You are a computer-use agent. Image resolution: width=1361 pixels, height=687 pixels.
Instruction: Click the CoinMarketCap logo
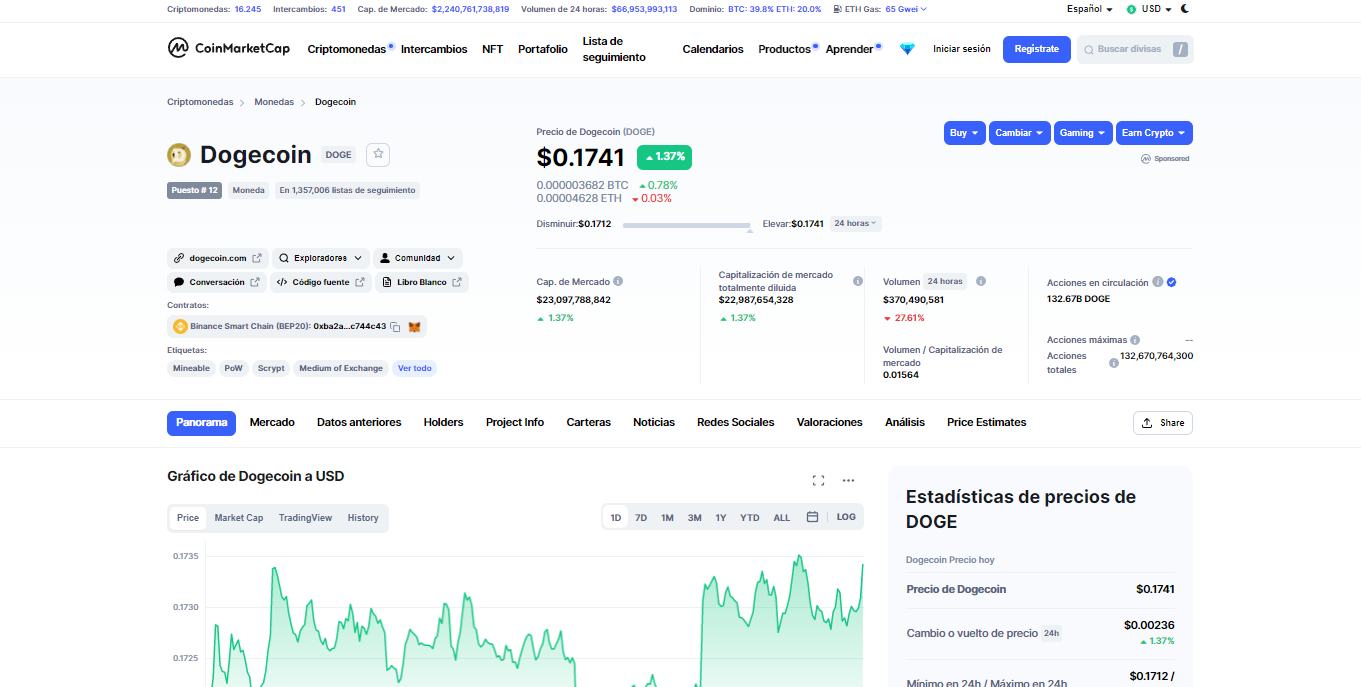pos(228,48)
